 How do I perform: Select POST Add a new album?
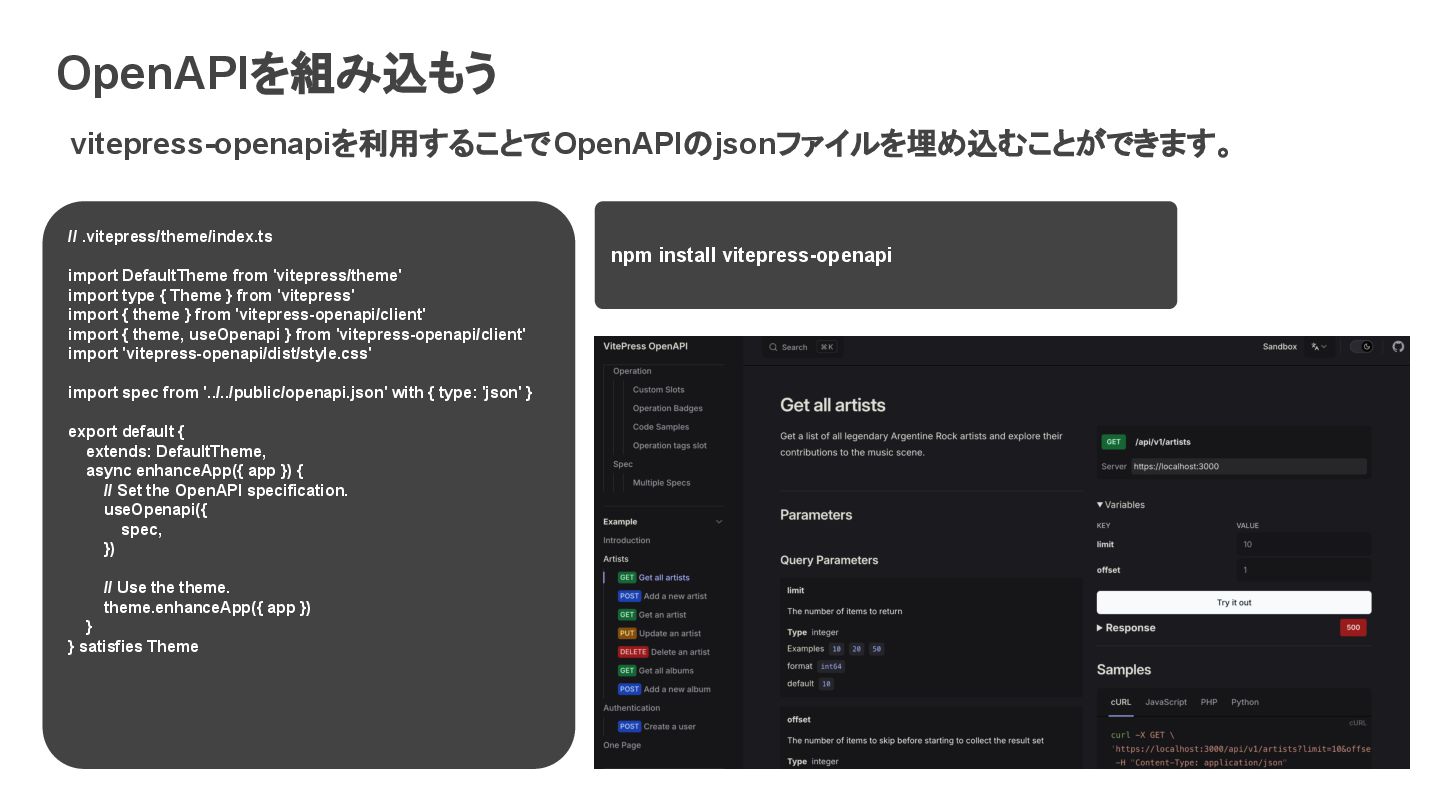click(664, 689)
